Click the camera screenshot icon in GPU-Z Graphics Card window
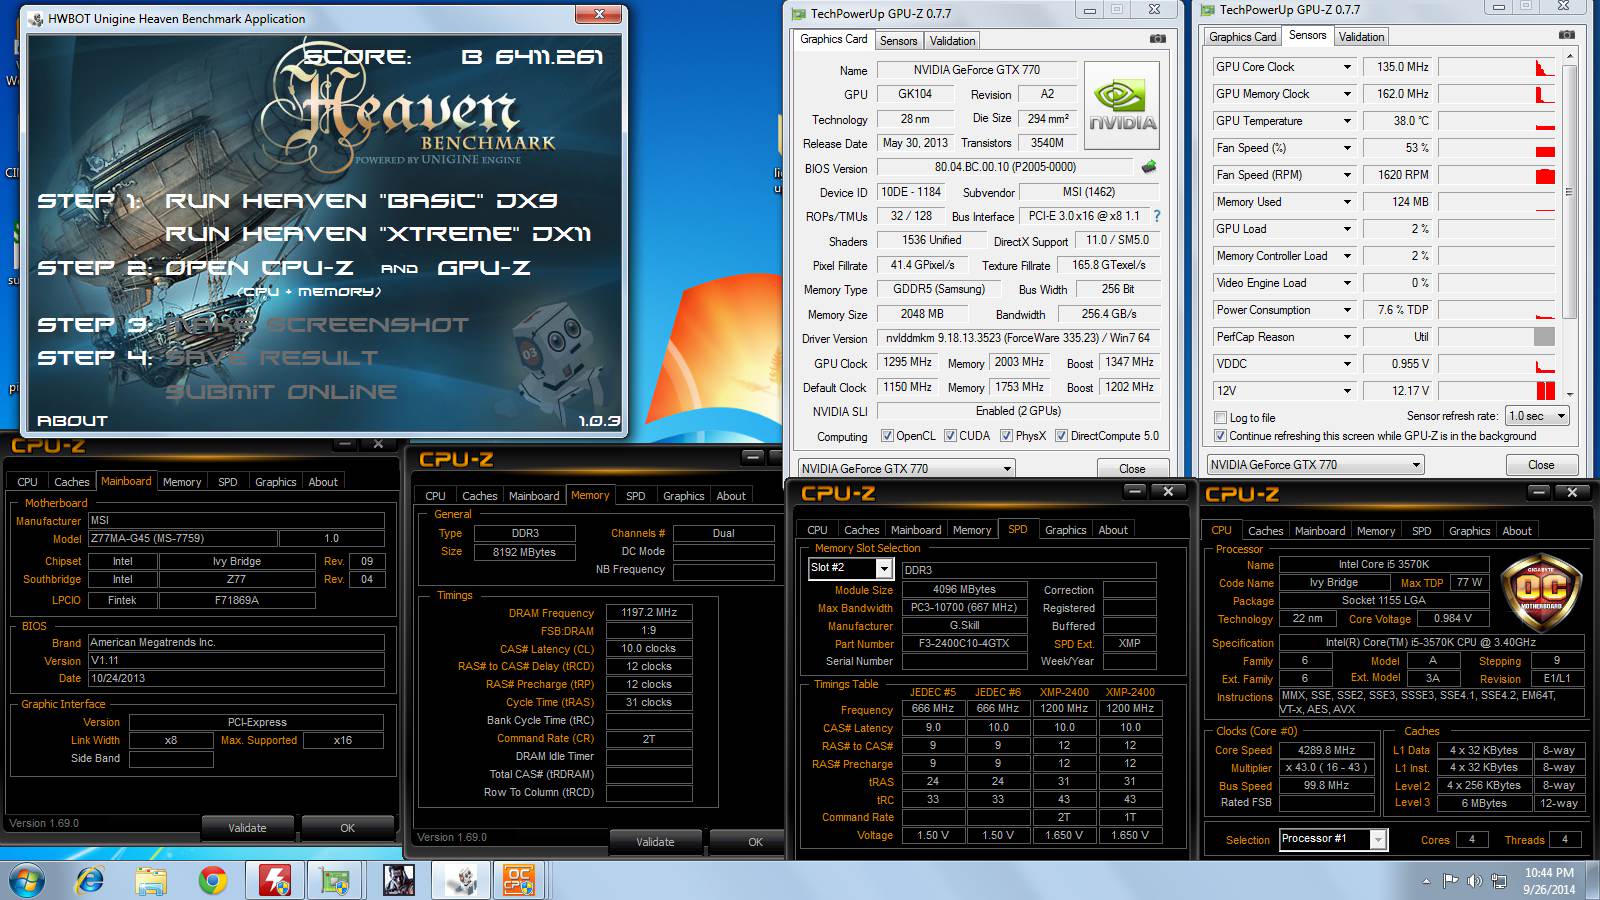The image size is (1600, 900). coord(1157,39)
